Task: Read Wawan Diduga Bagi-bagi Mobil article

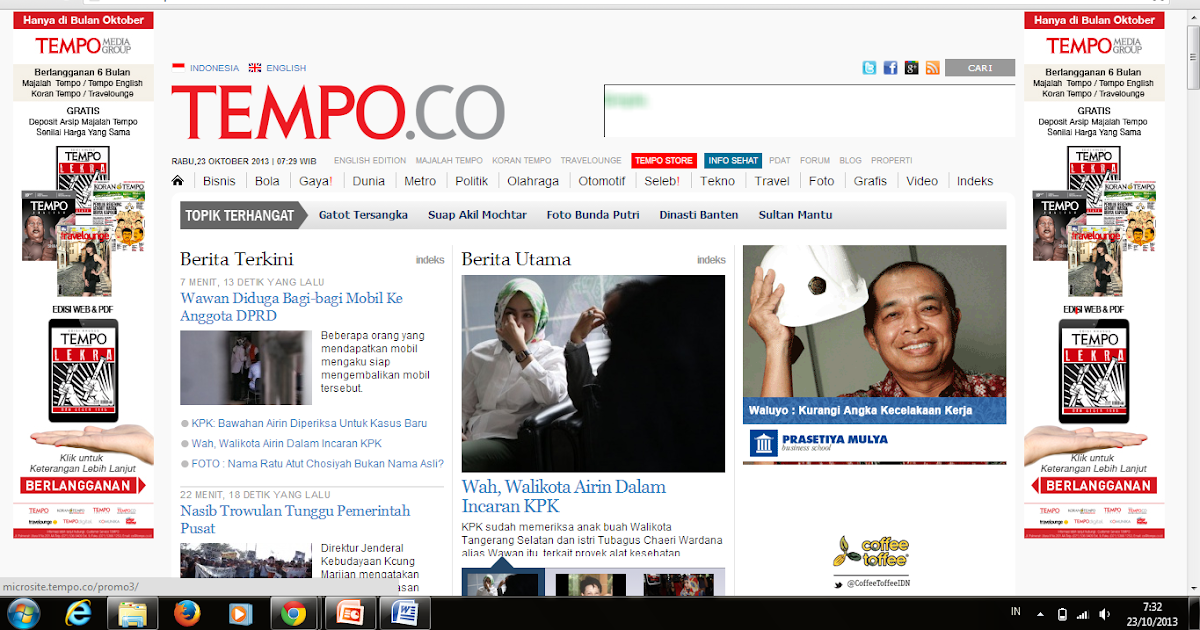Action: pyautogui.click(x=291, y=307)
